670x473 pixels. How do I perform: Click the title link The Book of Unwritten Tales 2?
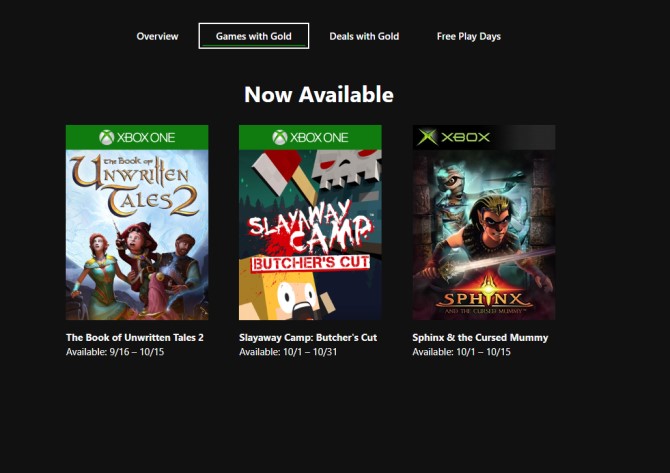135,338
